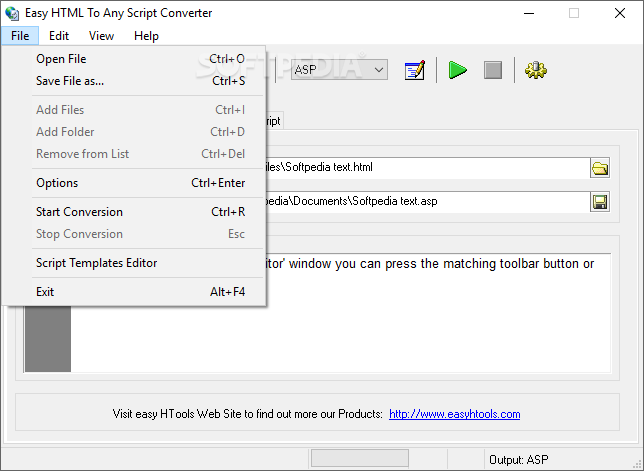This screenshot has height=471, width=644.
Task: Start conversion with green play icon
Action: [458, 70]
